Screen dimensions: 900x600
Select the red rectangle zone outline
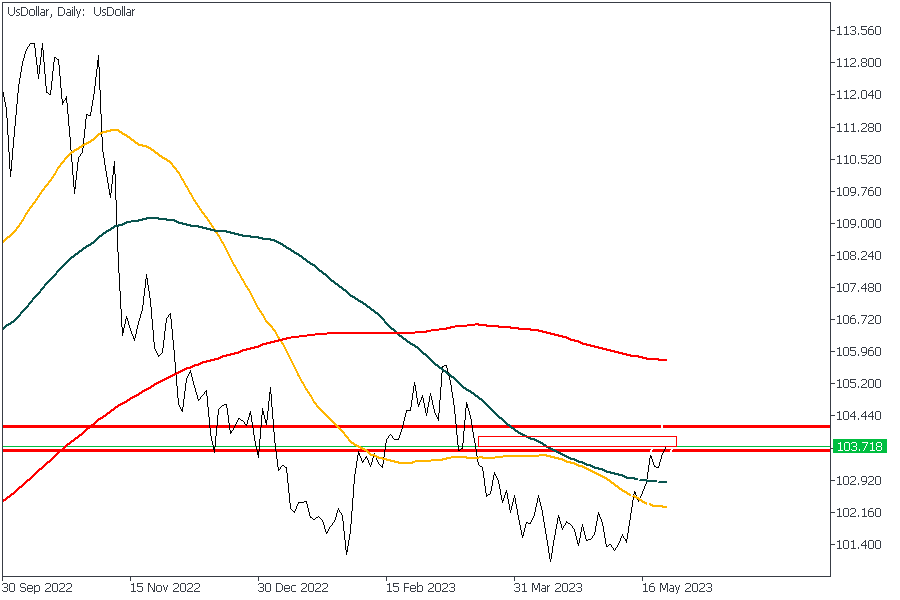coord(577,436)
